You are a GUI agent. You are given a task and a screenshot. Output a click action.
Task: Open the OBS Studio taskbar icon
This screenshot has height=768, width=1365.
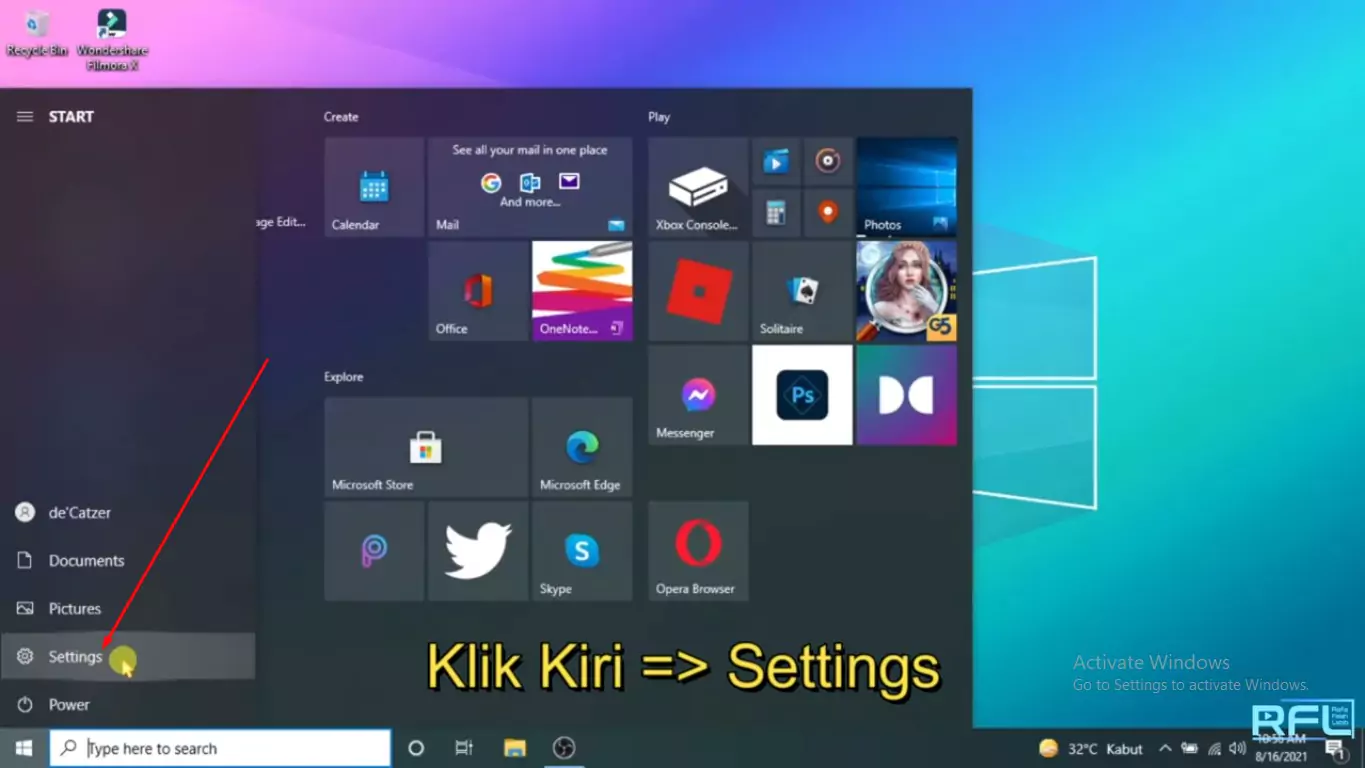point(564,748)
